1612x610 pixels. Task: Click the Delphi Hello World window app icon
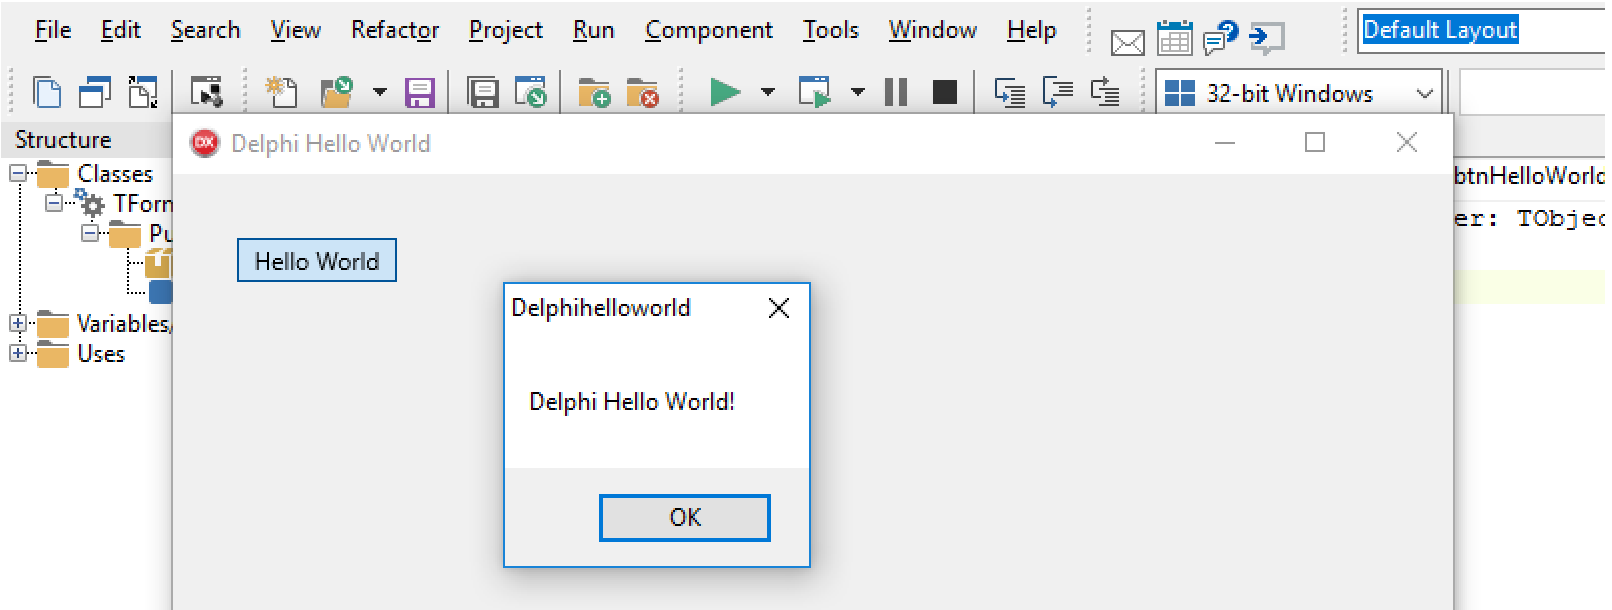click(x=205, y=143)
